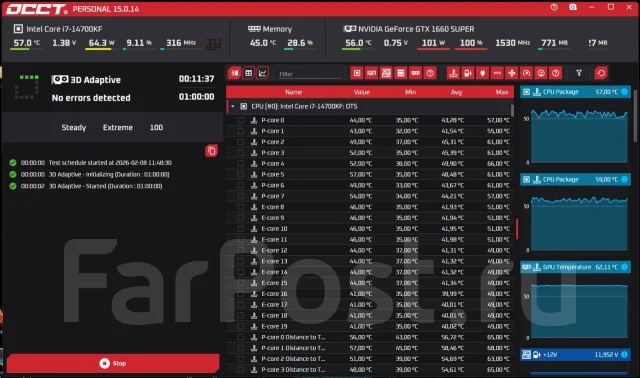Screen dimensions: 640x378
Task: Click the CPU 57.0 °C temperature readout
Action: [x=27, y=43]
